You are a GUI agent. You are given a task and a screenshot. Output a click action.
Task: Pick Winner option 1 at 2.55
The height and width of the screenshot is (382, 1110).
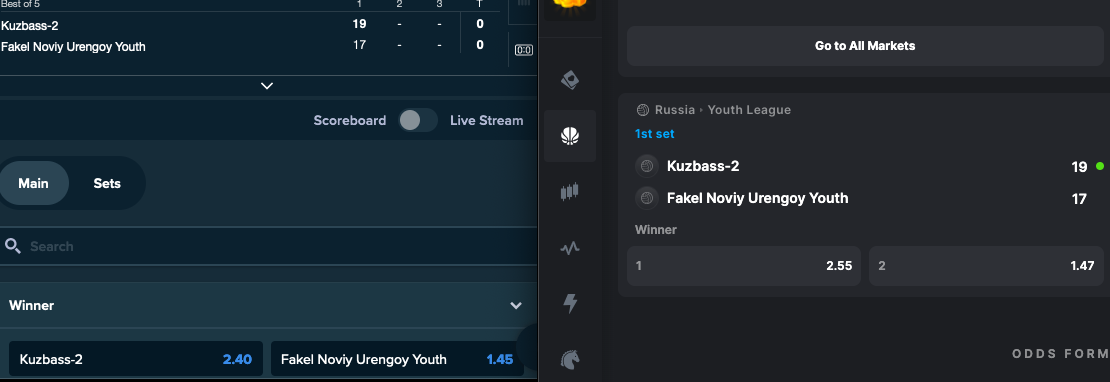[744, 266]
